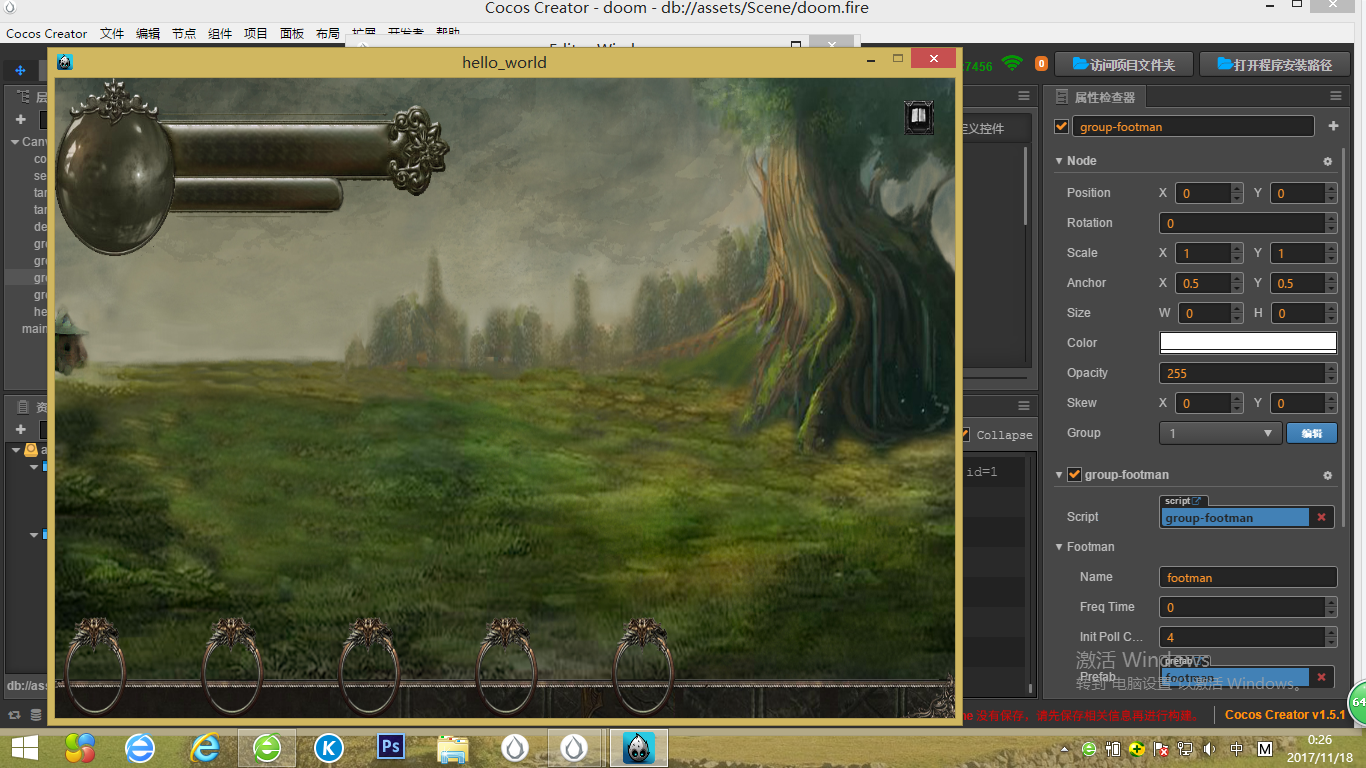Click the add component plus icon
Screen dimensions: 1366x768
coord(1333,127)
